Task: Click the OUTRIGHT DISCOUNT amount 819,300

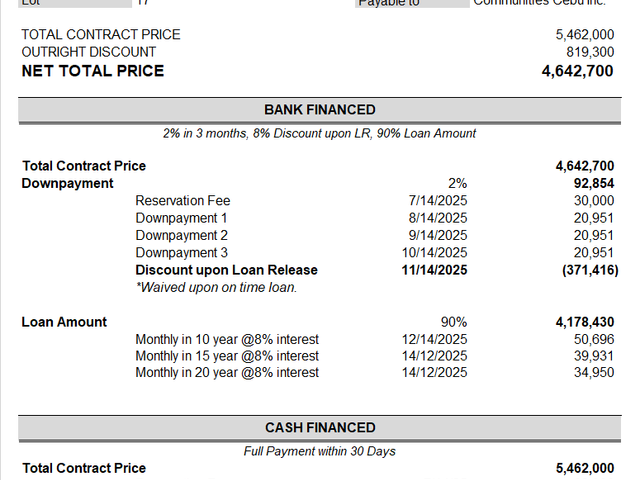Action: coord(590,52)
